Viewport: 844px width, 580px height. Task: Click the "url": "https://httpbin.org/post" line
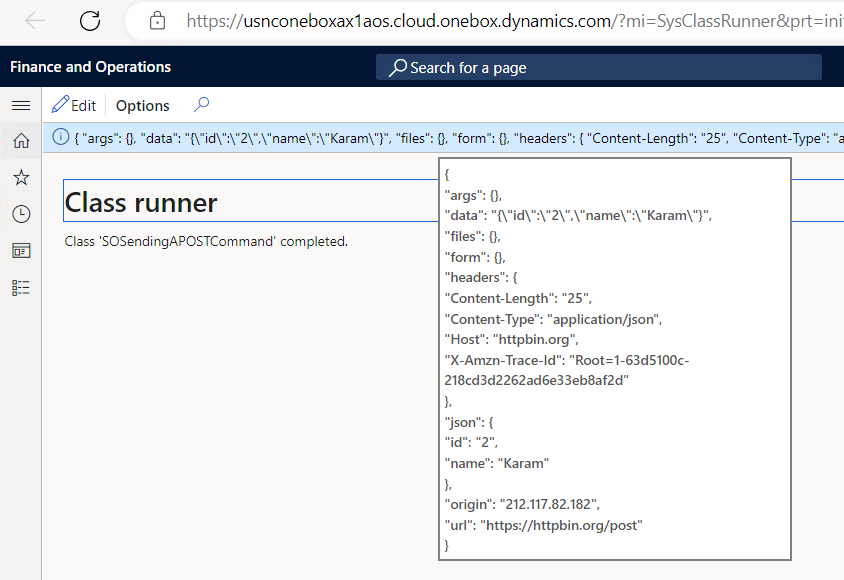coord(544,525)
